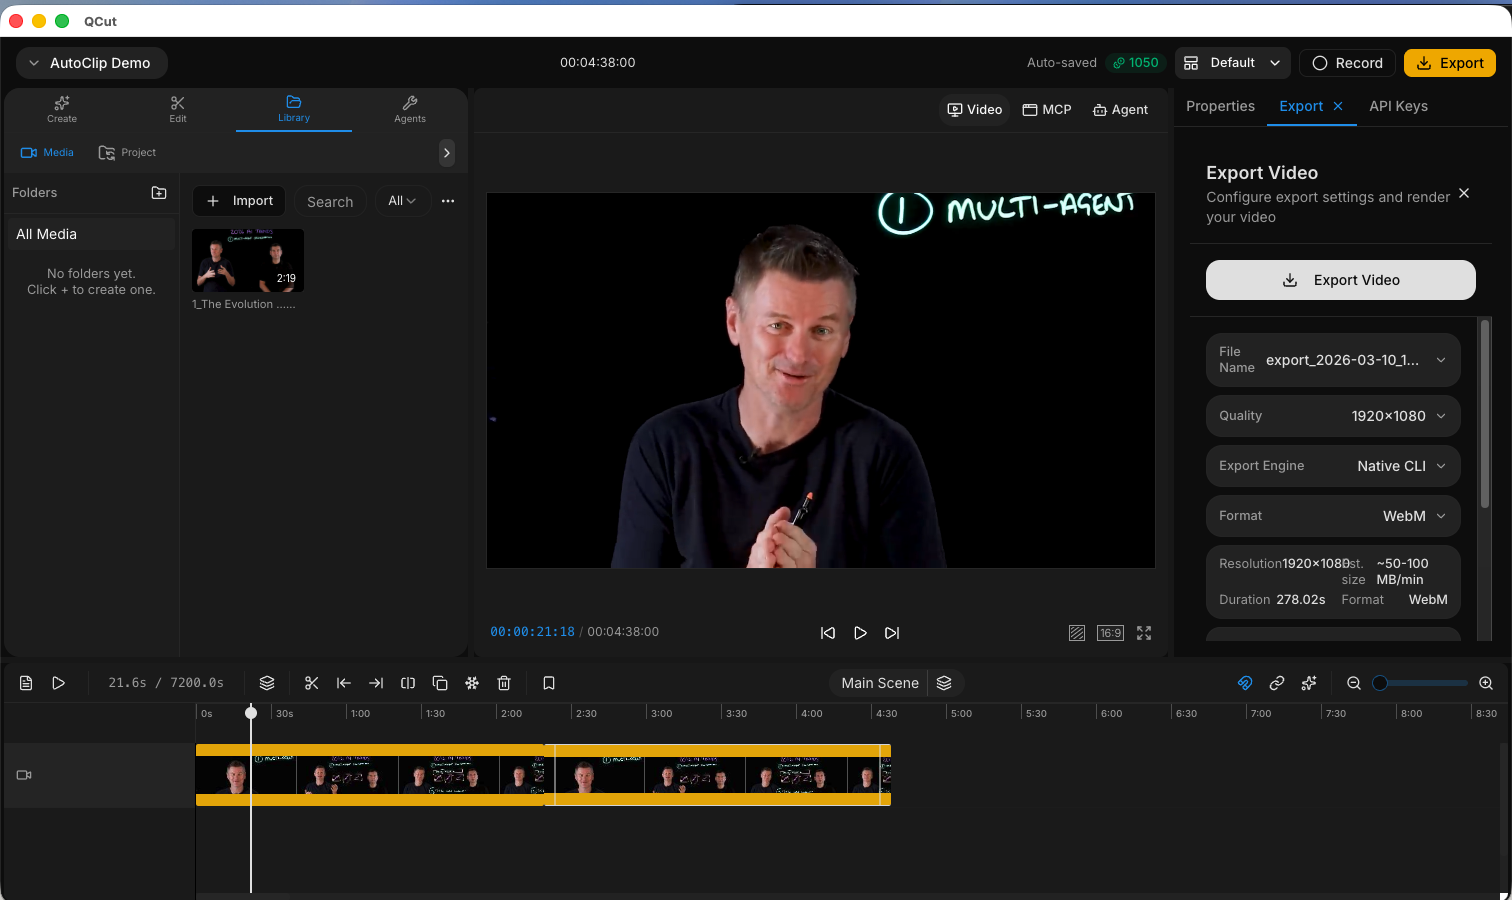Open the Agents panel
The width and height of the screenshot is (1512, 900).
point(409,109)
